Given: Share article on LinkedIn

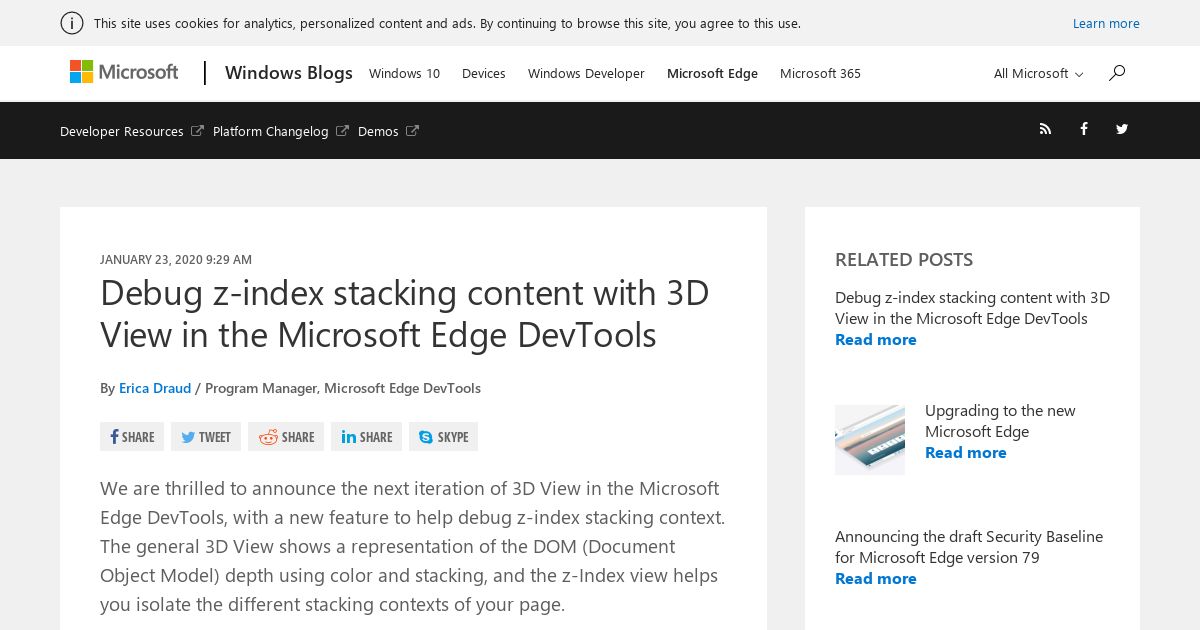Looking at the screenshot, I should [366, 437].
